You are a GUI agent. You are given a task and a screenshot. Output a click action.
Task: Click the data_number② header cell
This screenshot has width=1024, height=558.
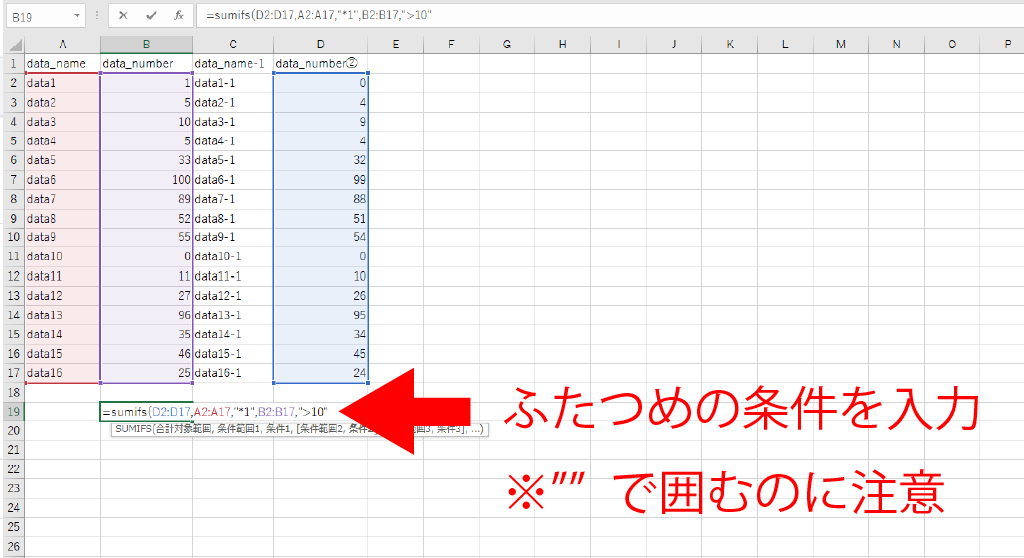tap(320, 64)
